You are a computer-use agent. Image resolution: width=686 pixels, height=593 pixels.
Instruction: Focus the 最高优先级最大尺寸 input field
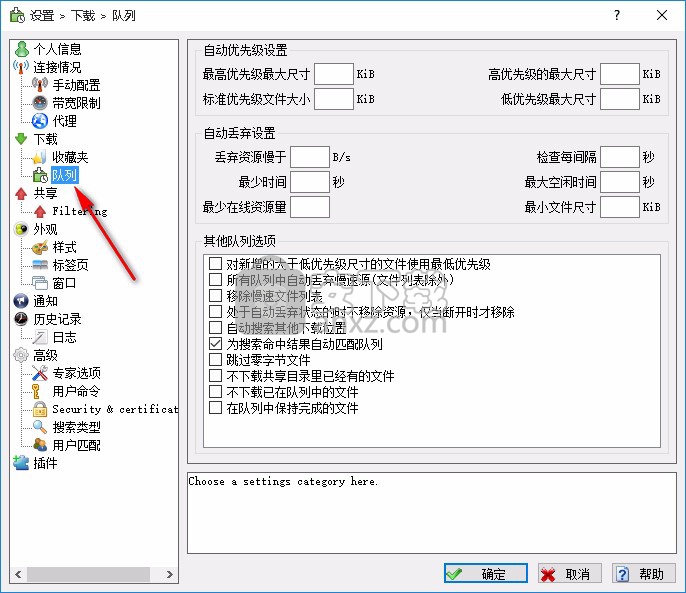click(x=334, y=74)
